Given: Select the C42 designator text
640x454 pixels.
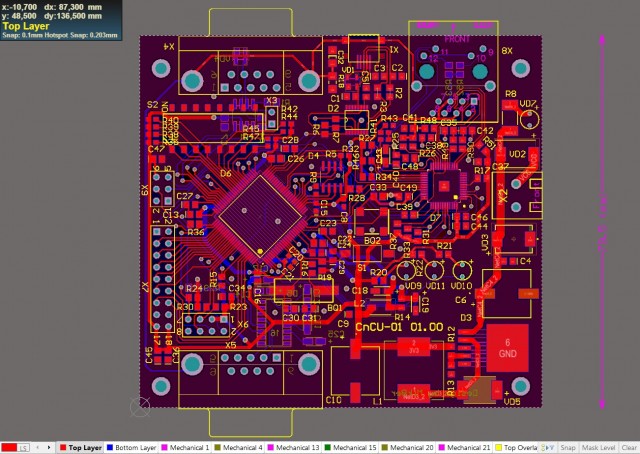Looking at the screenshot, I should click(485, 131).
